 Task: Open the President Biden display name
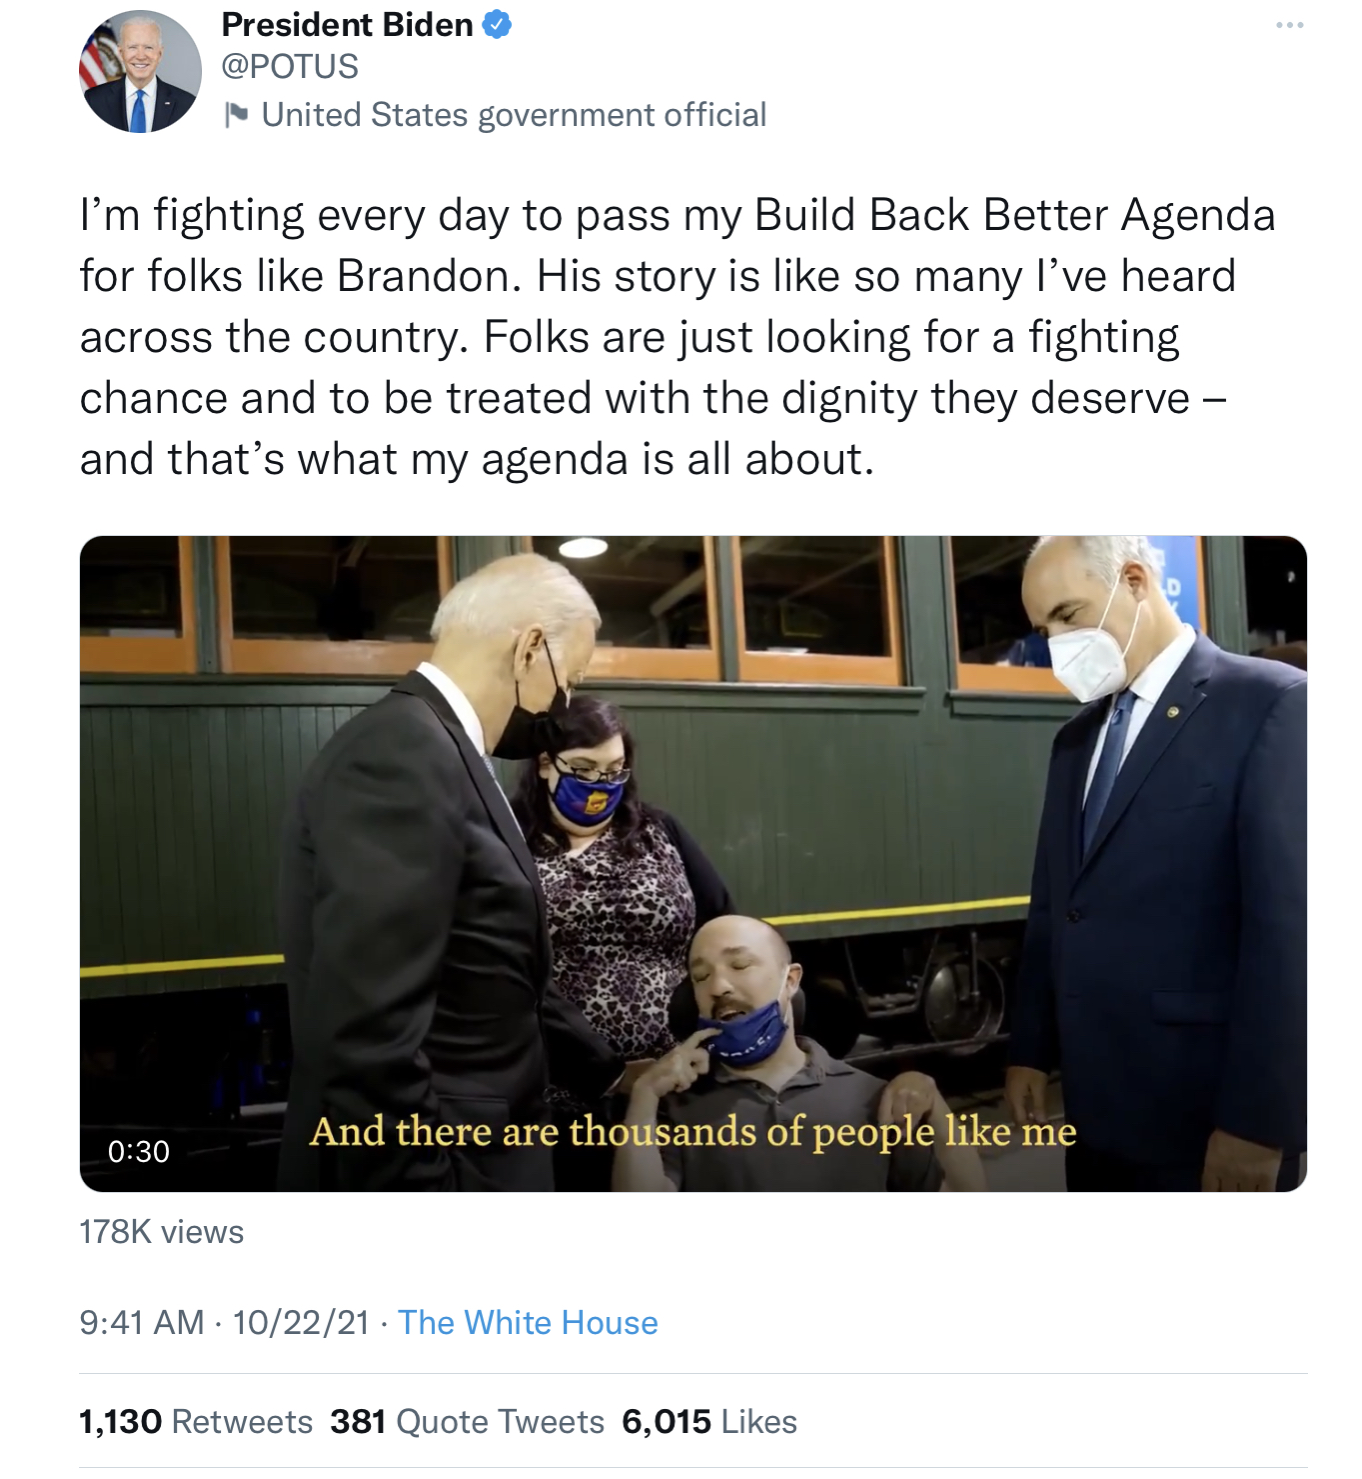pyautogui.click(x=347, y=25)
